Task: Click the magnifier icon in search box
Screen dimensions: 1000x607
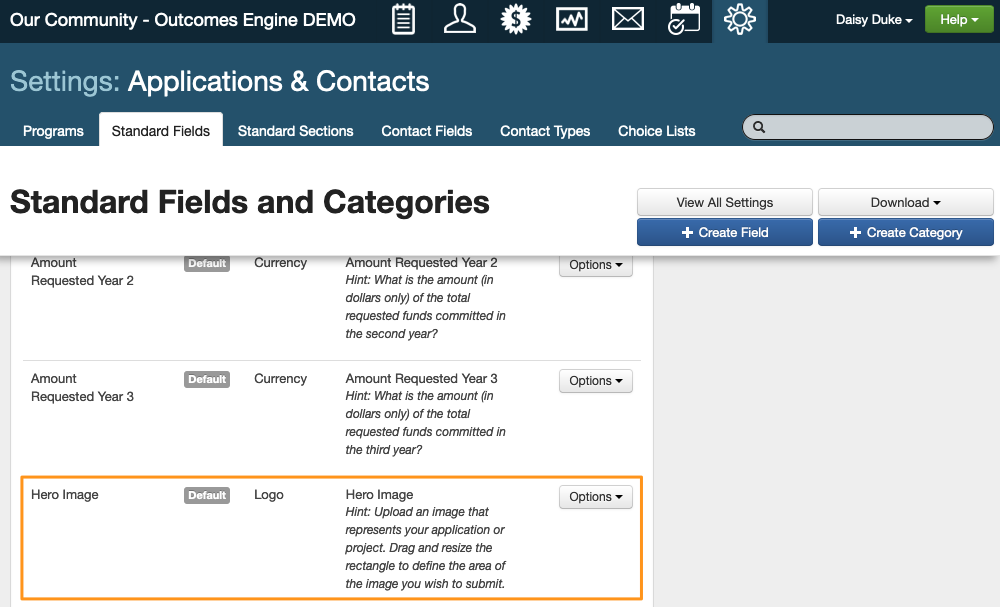Action: [759, 128]
